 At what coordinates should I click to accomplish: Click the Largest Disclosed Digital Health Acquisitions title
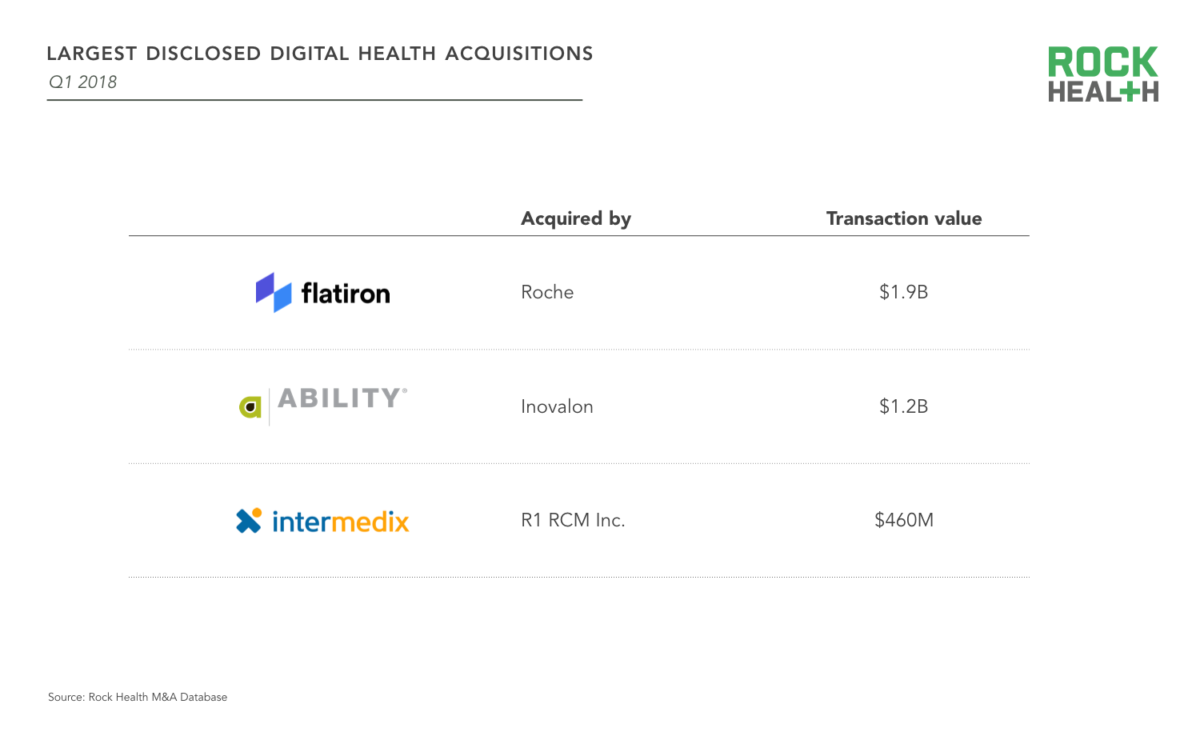[320, 54]
